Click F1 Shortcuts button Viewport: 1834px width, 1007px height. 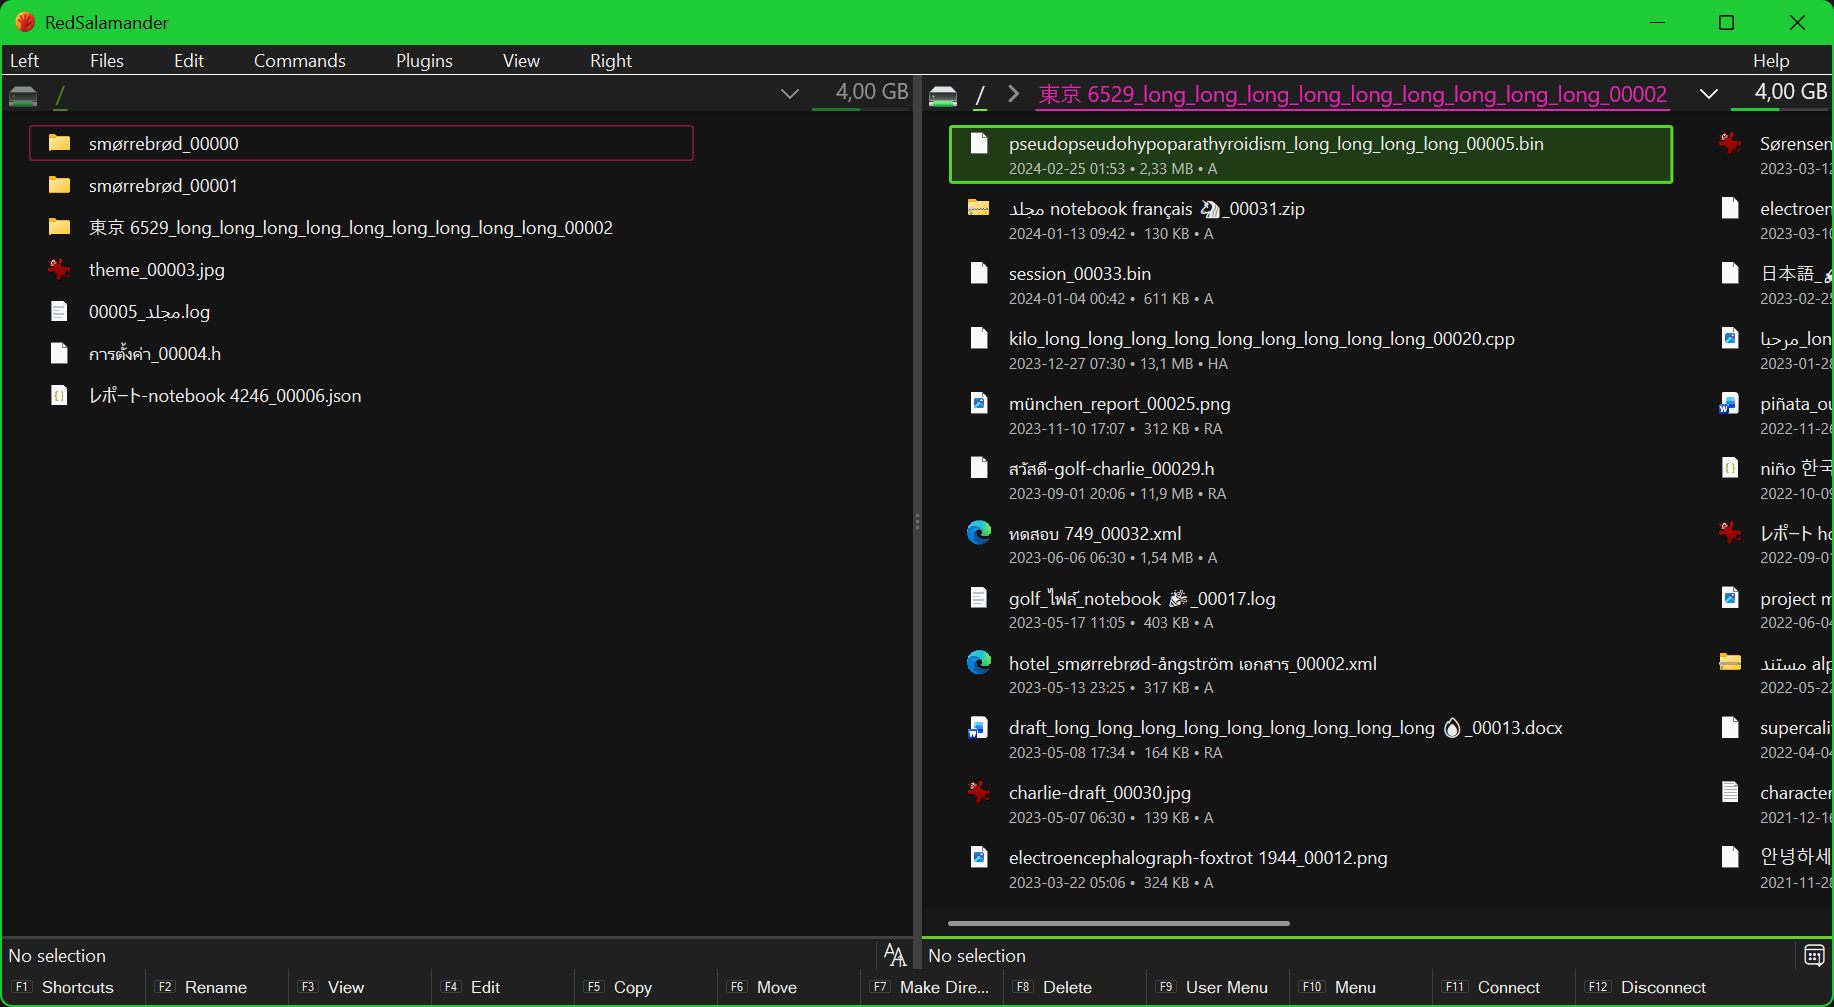click(73, 987)
